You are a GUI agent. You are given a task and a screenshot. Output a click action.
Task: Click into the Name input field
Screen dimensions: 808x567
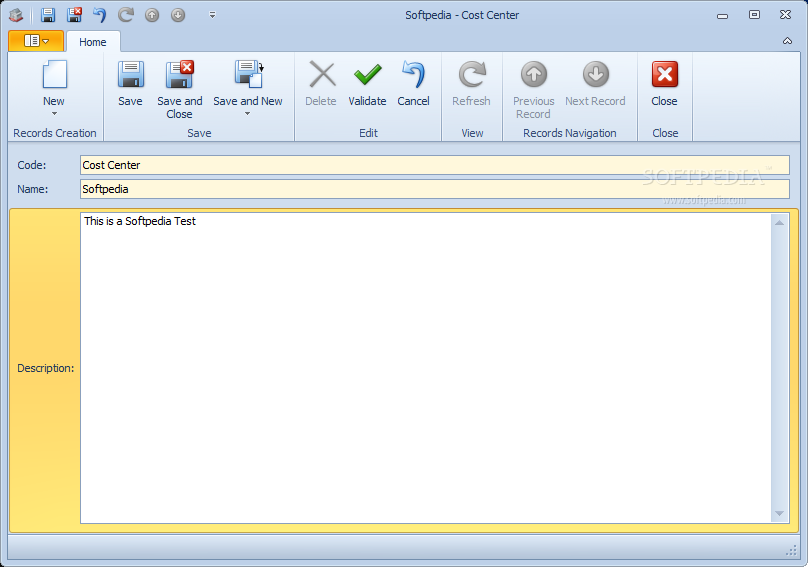[x=435, y=189]
